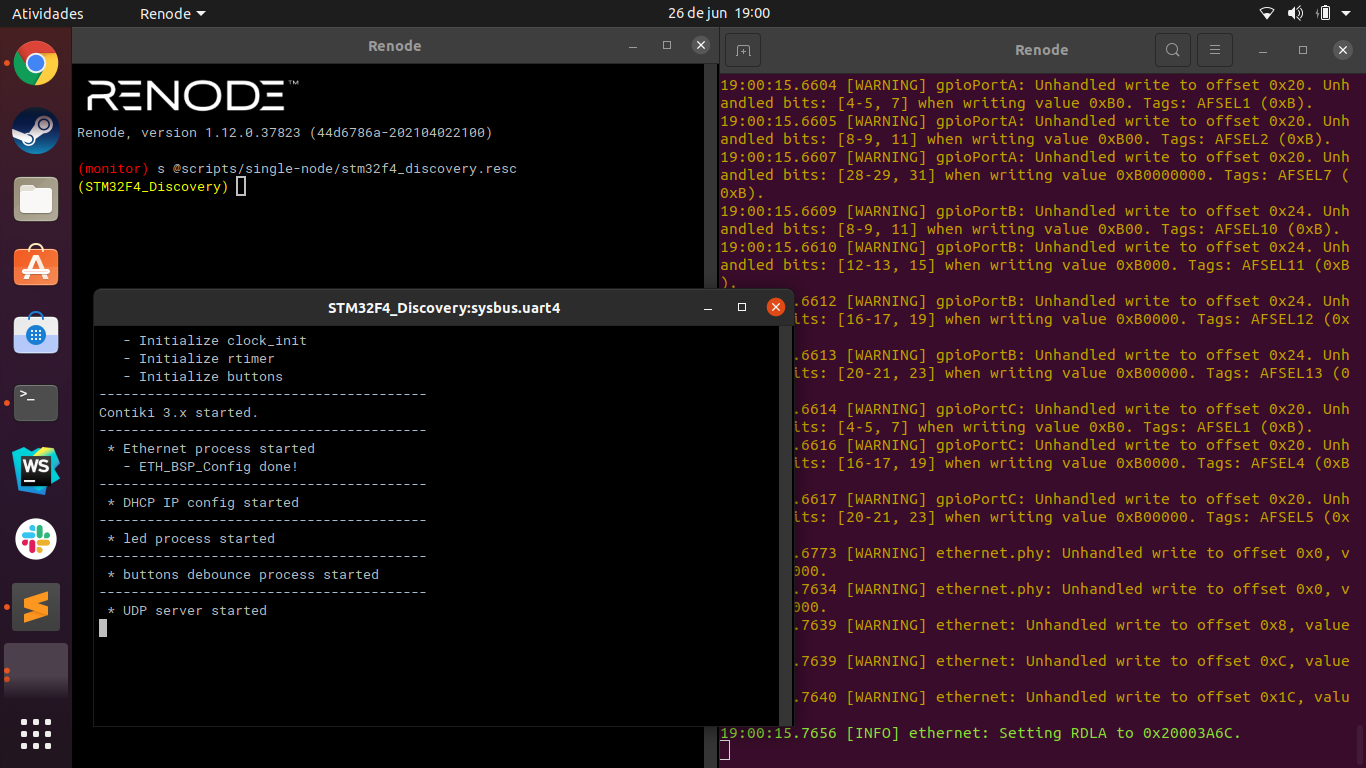The width and height of the screenshot is (1366, 768).
Task: Open Slack from the dock
Action: pos(36,539)
